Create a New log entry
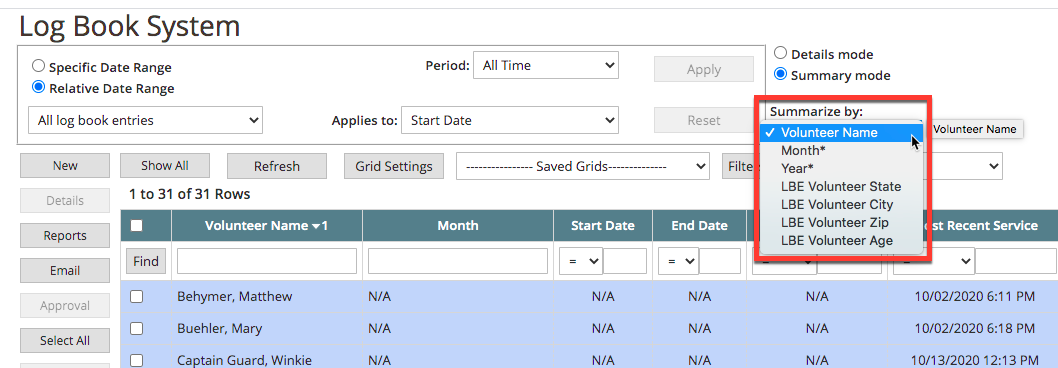The image size is (1058, 368). coord(65,165)
